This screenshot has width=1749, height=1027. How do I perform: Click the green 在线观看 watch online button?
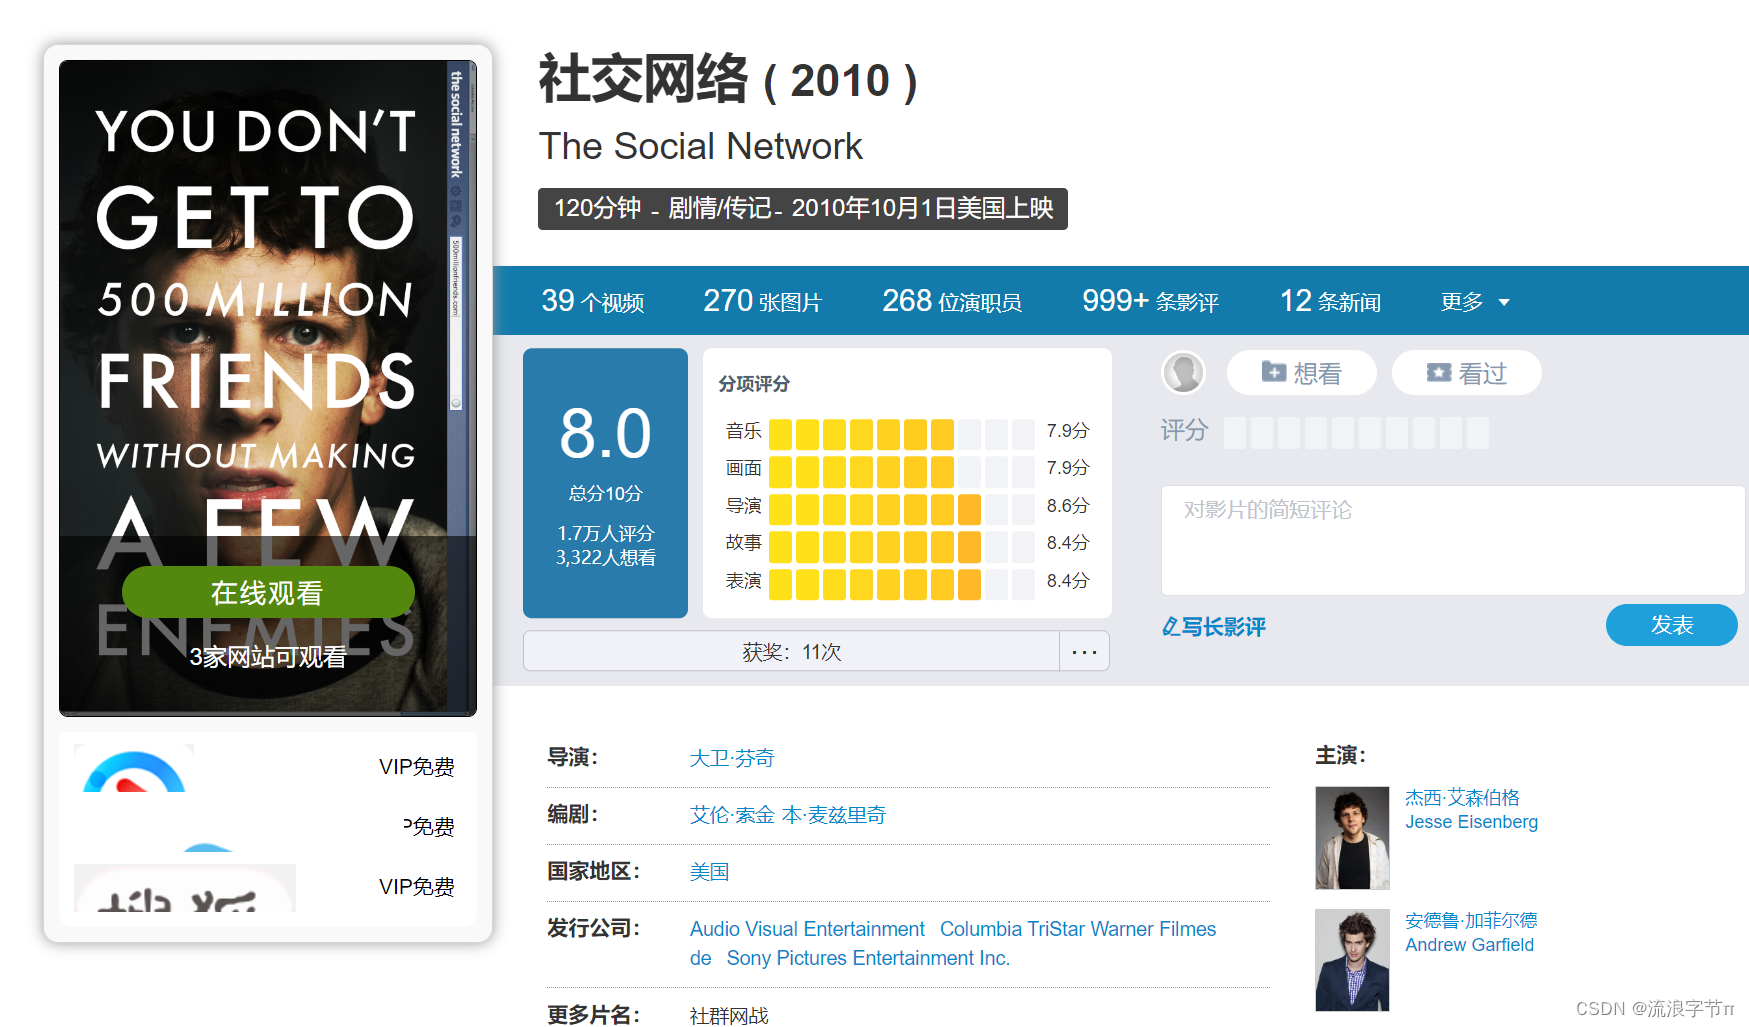[x=268, y=592]
